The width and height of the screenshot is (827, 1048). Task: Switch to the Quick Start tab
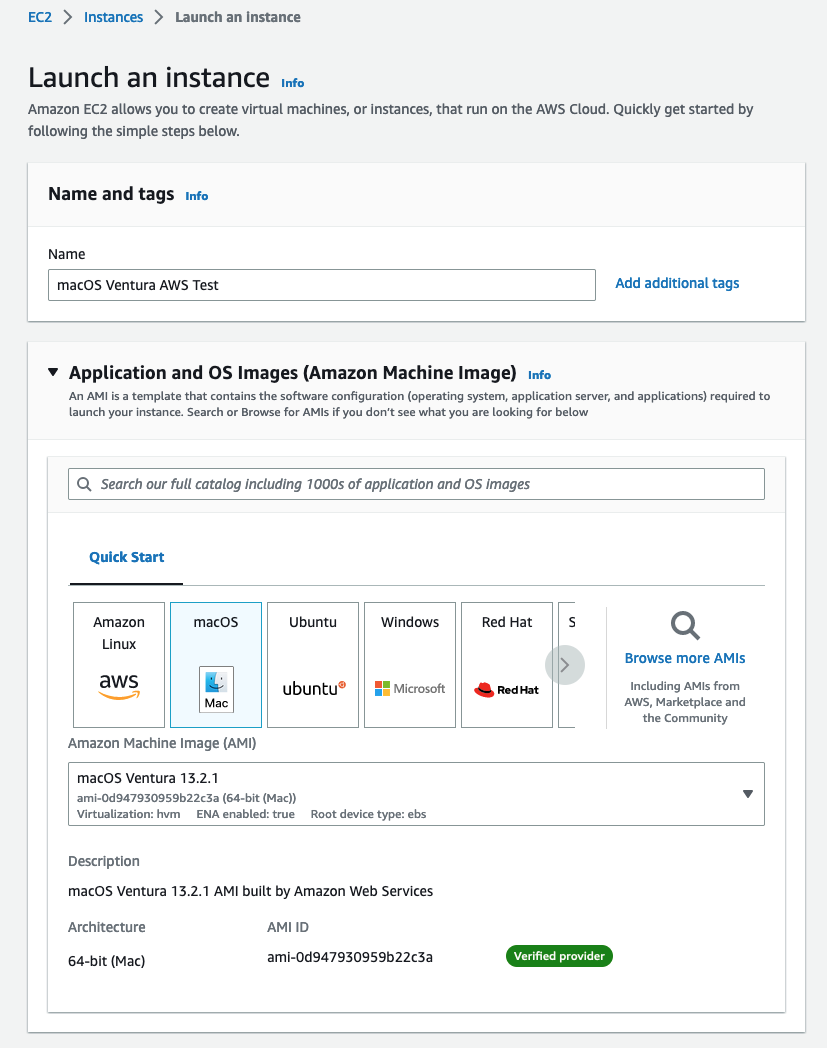click(x=127, y=557)
